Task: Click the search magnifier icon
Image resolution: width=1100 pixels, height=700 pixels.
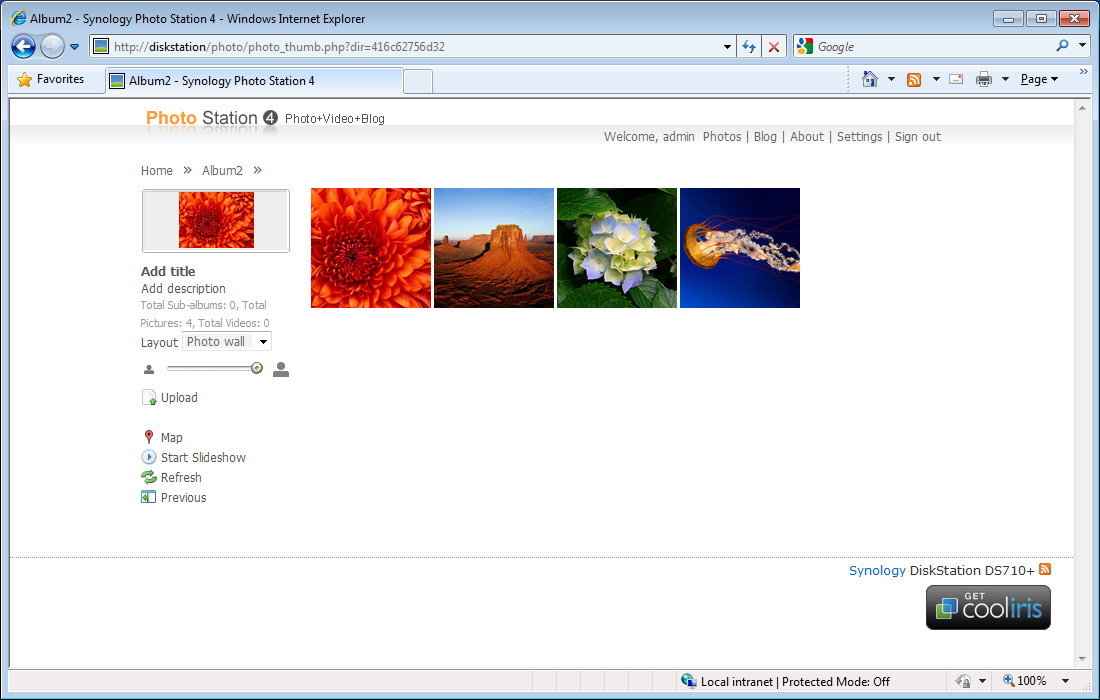Action: 1063,46
